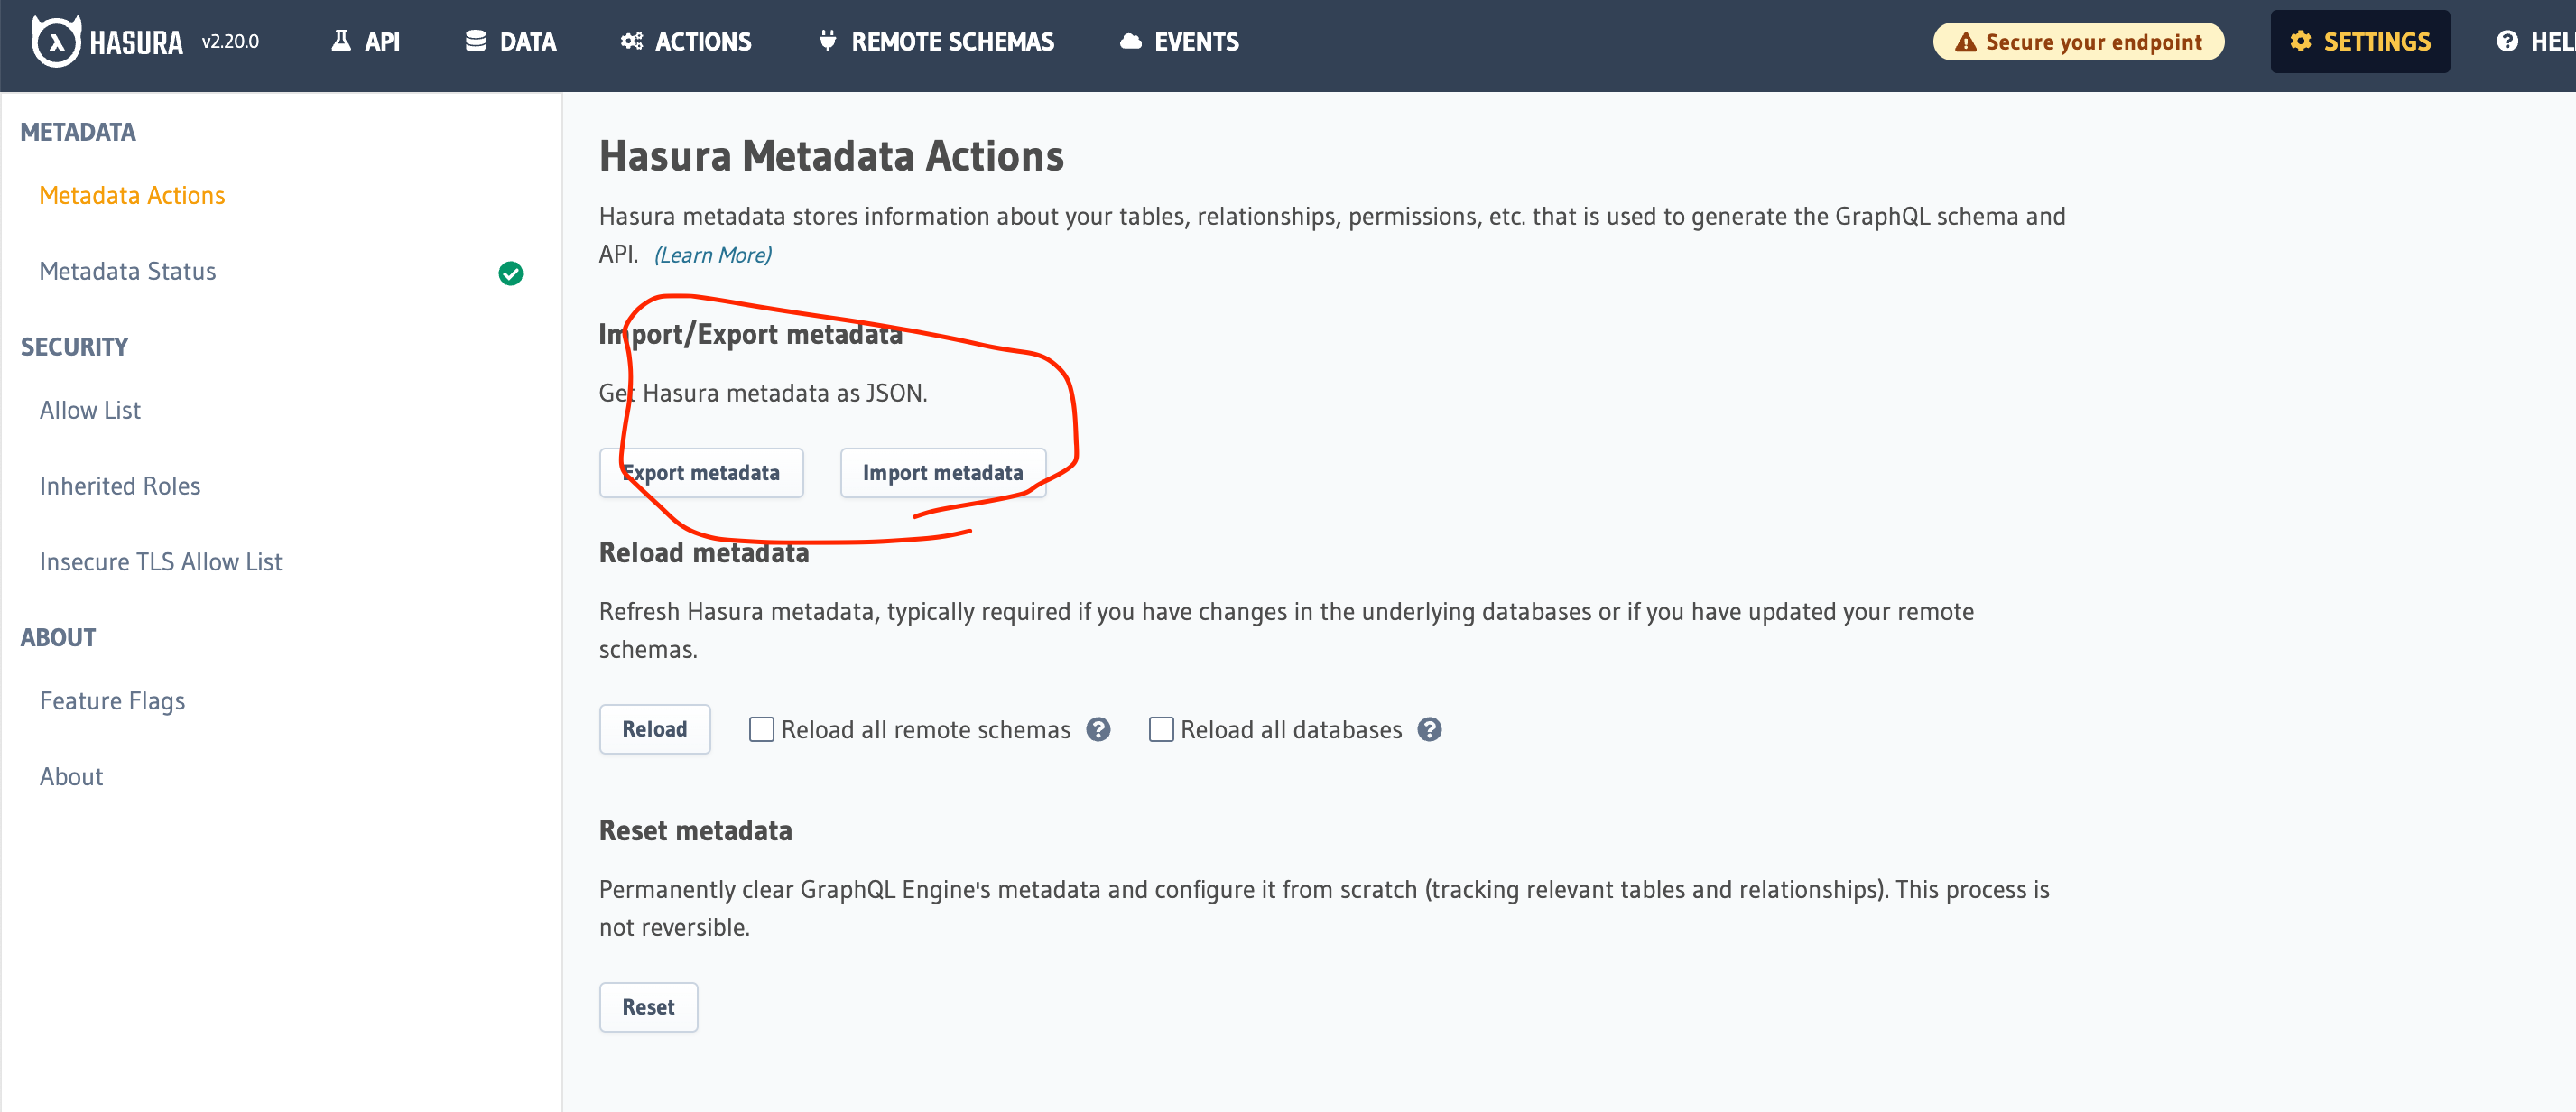Screen dimensions: 2576x1112
Task: Open the API flask icon tab
Action: [x=341, y=41]
